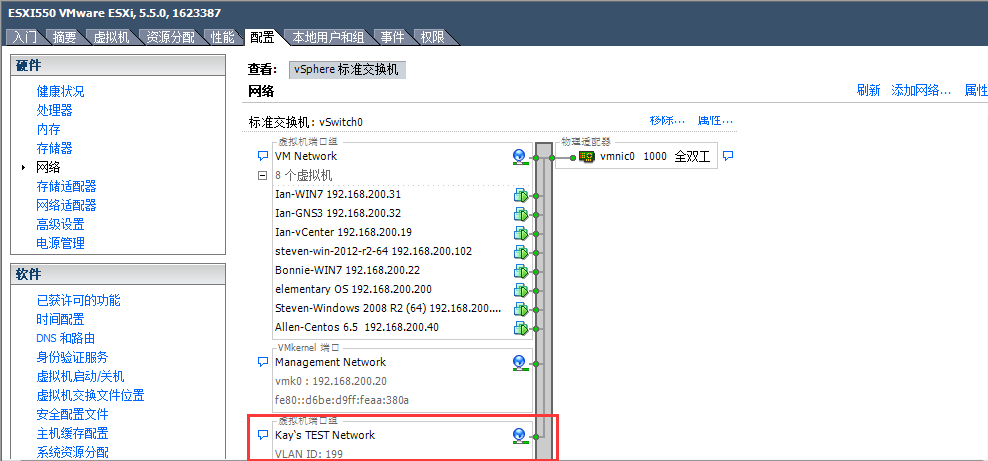Screen dimensions: 988x461
Task: Click the 属性 link next to 添加网络
Action: (x=976, y=90)
